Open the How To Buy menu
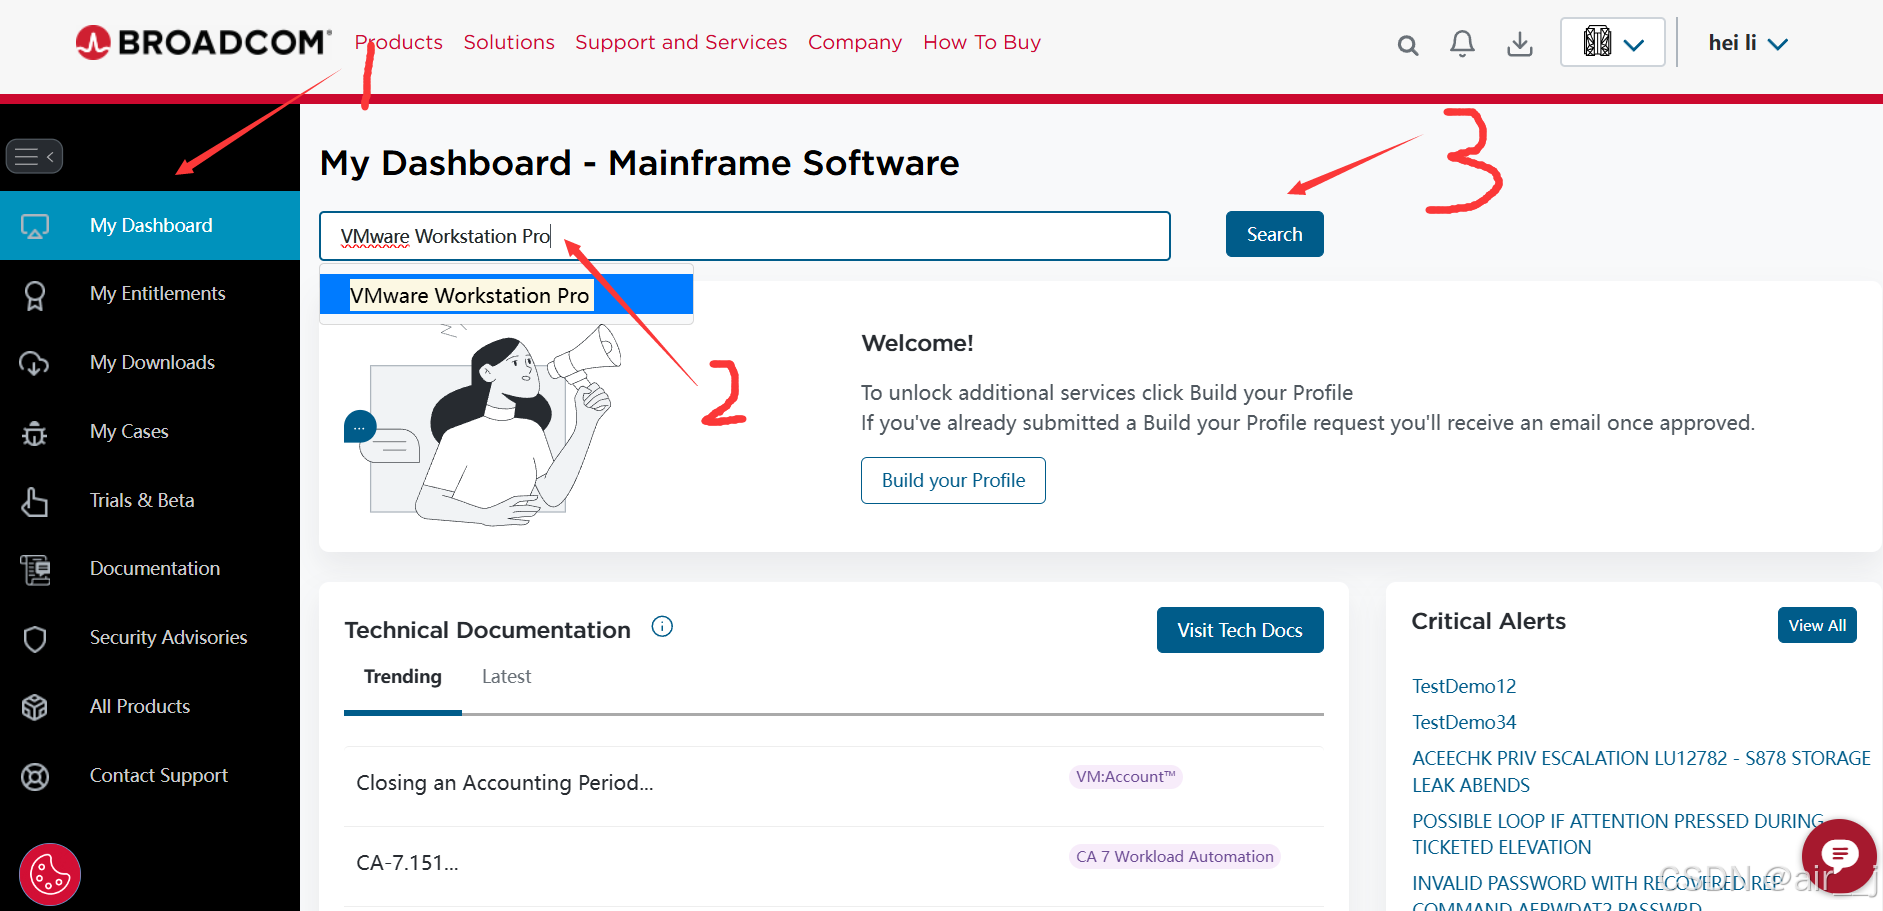 pos(982,42)
